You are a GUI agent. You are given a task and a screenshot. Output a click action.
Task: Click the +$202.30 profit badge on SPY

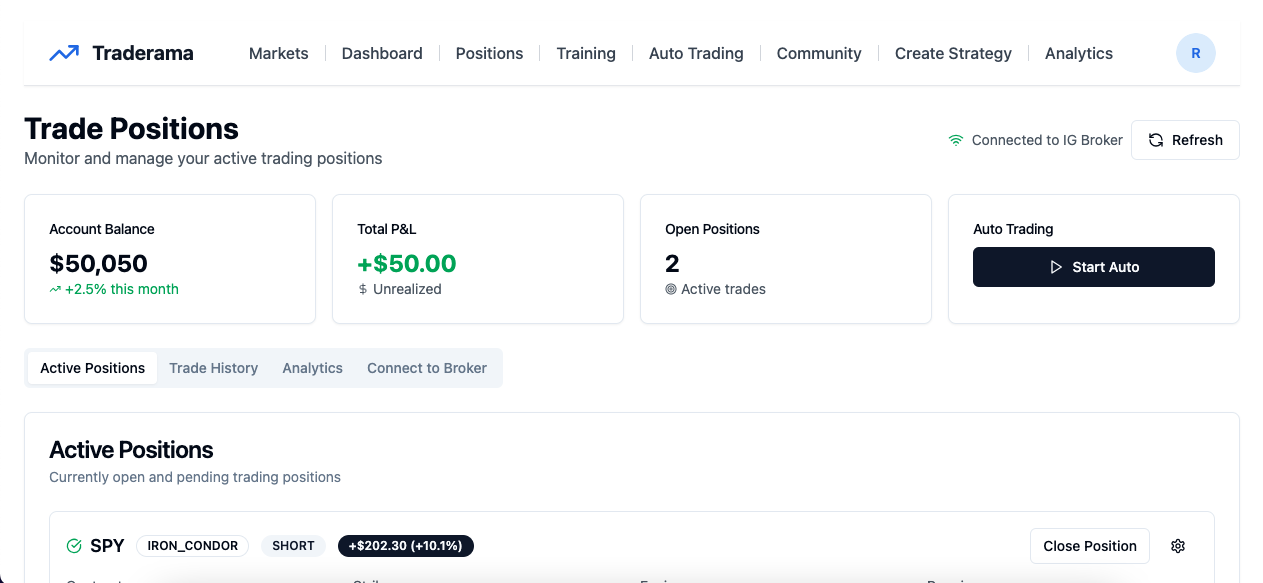click(x=406, y=546)
